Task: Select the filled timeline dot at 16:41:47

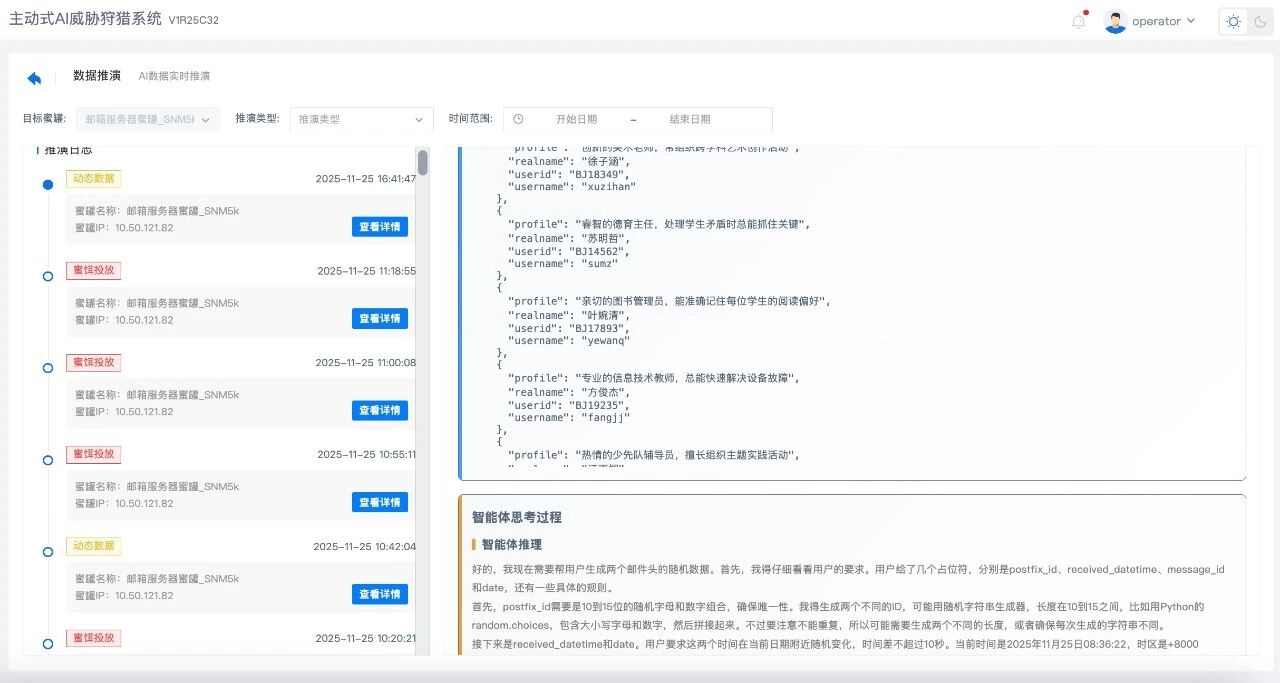Action: pyautogui.click(x=48, y=184)
